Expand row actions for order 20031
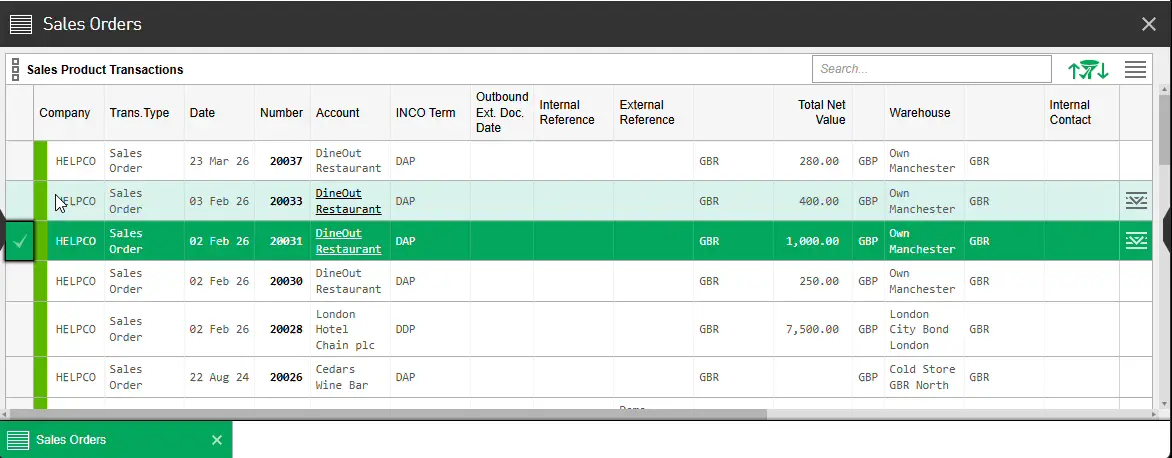The width and height of the screenshot is (1172, 458). (x=1135, y=241)
